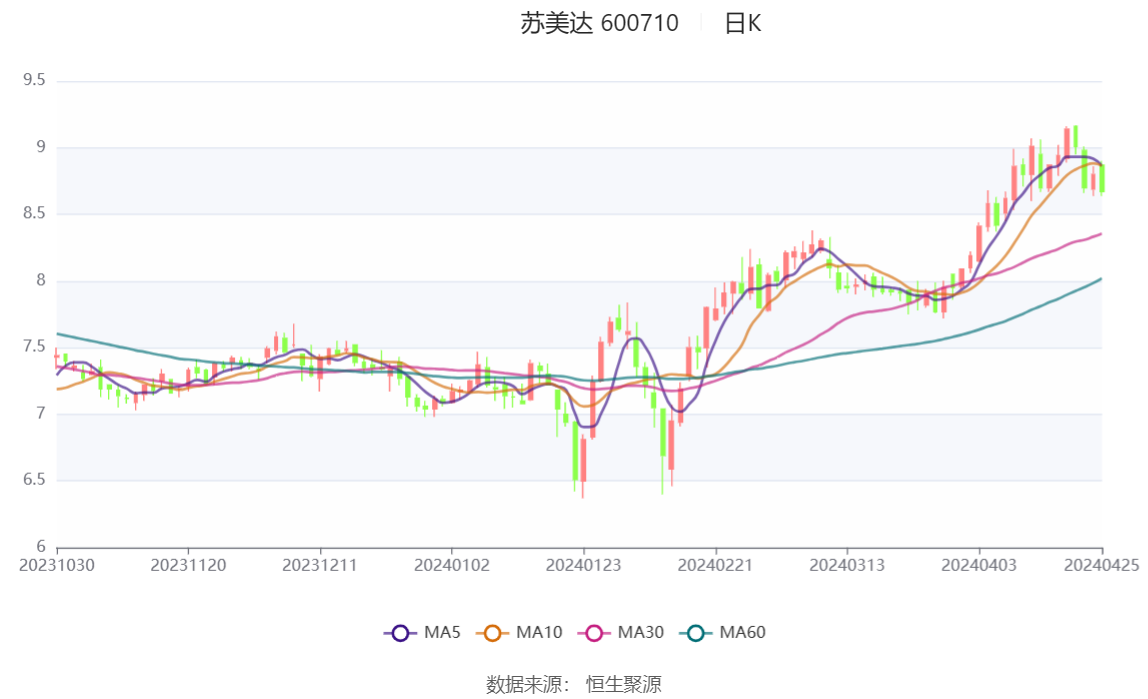Click the x-axis date 20240425
The width and height of the screenshot is (1148, 699).
pos(1101,566)
